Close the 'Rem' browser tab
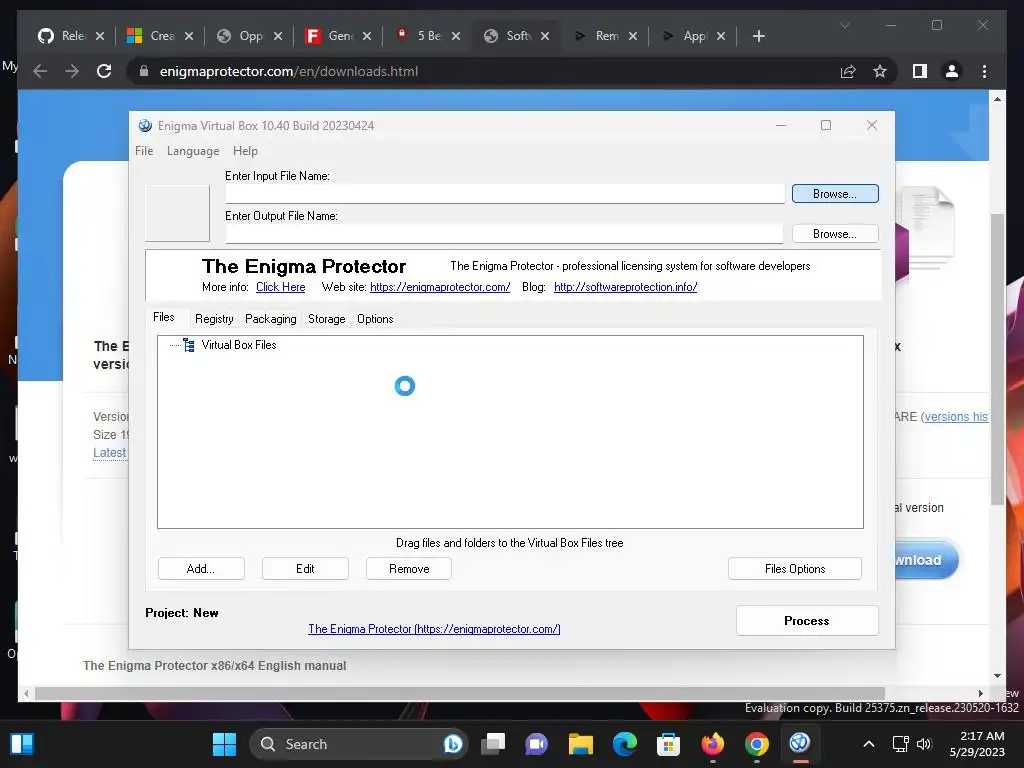The width and height of the screenshot is (1024, 768). click(633, 36)
